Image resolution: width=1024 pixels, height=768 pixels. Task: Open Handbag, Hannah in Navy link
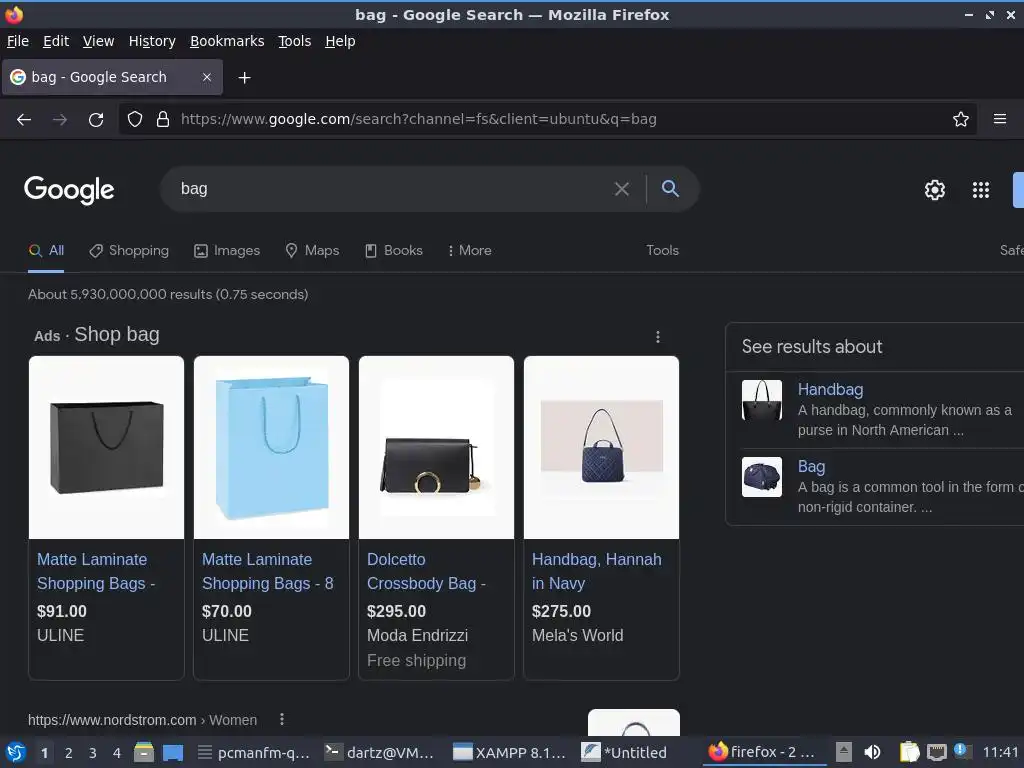tap(597, 571)
